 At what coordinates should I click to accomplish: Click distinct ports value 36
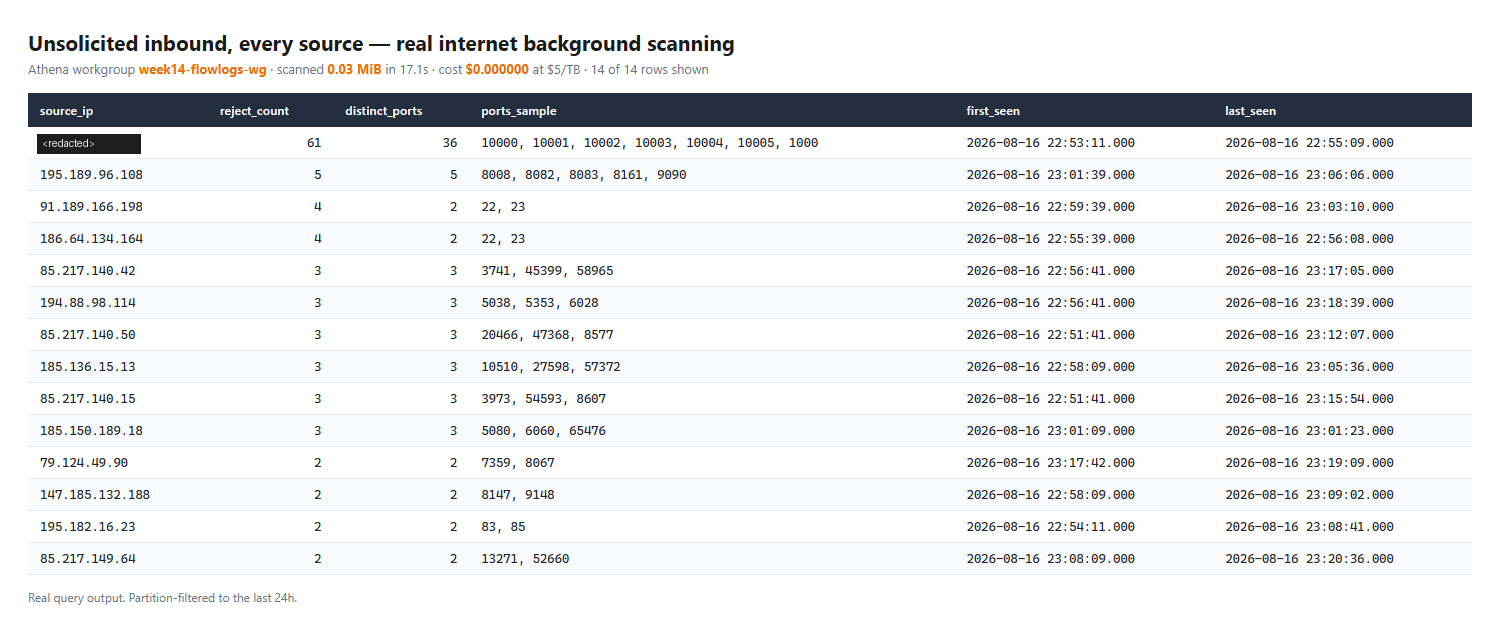click(450, 143)
